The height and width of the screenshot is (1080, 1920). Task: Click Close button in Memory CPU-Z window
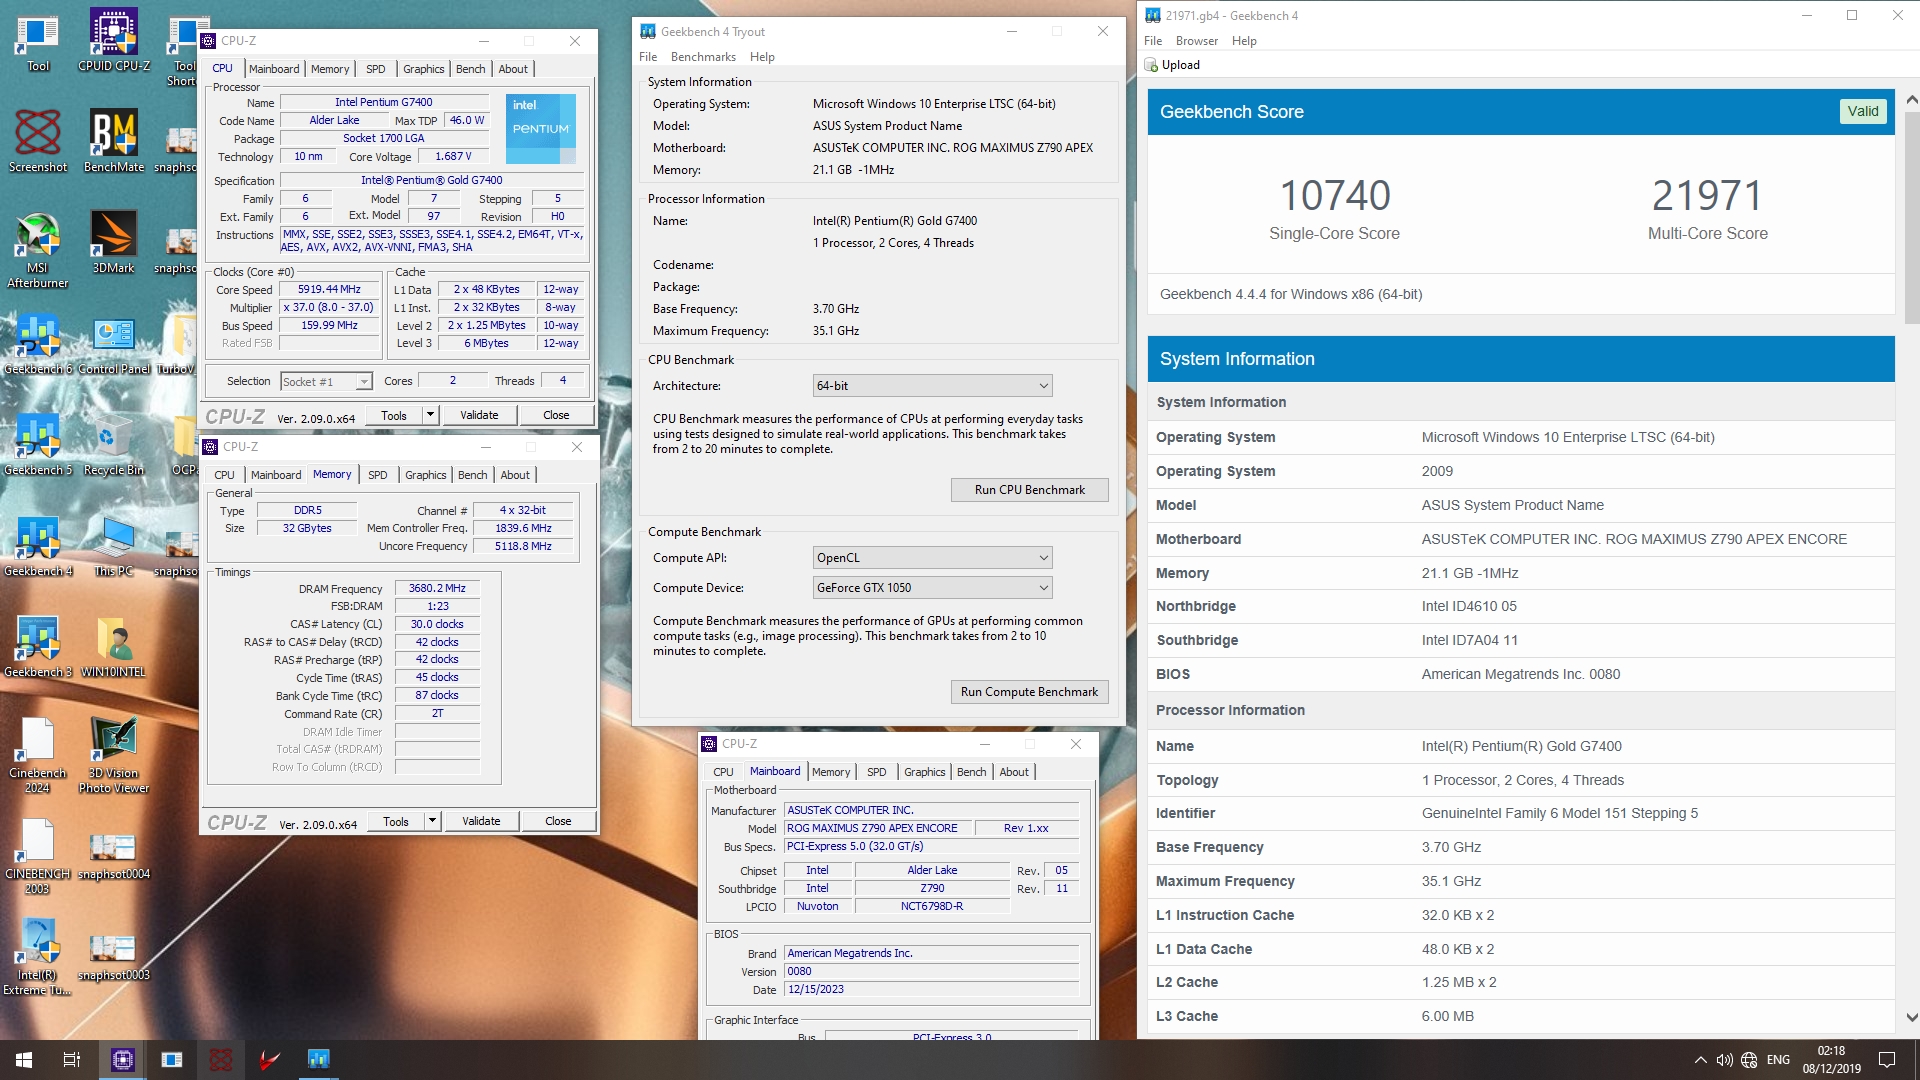(558, 821)
